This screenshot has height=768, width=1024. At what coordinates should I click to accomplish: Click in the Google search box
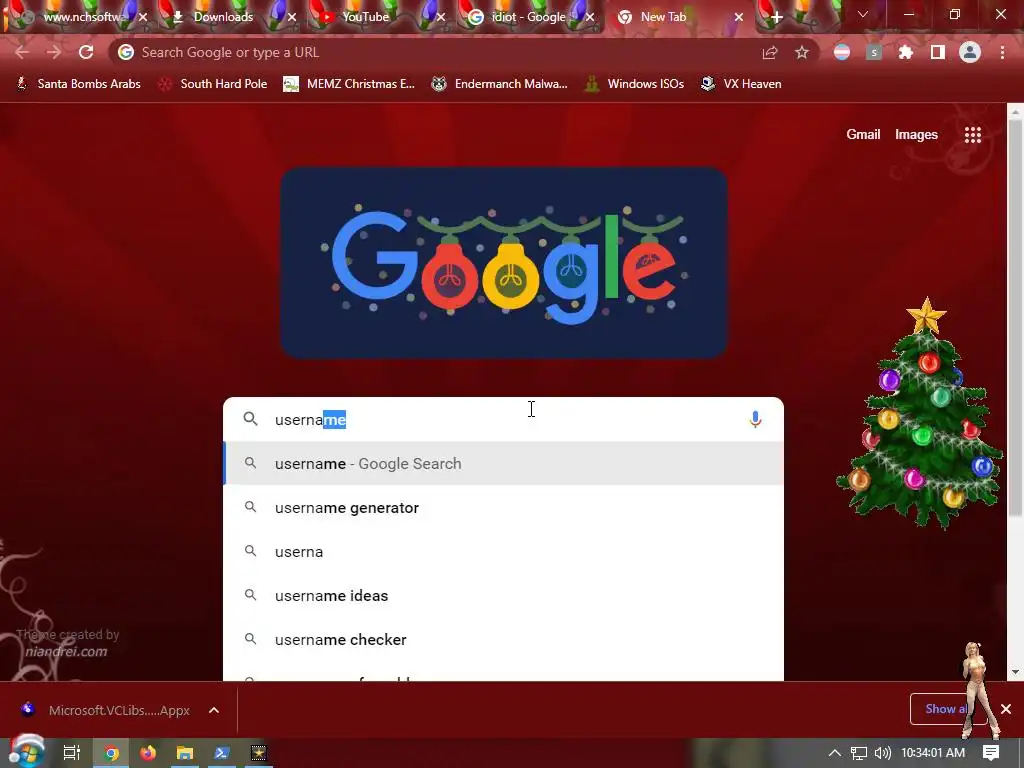503,419
